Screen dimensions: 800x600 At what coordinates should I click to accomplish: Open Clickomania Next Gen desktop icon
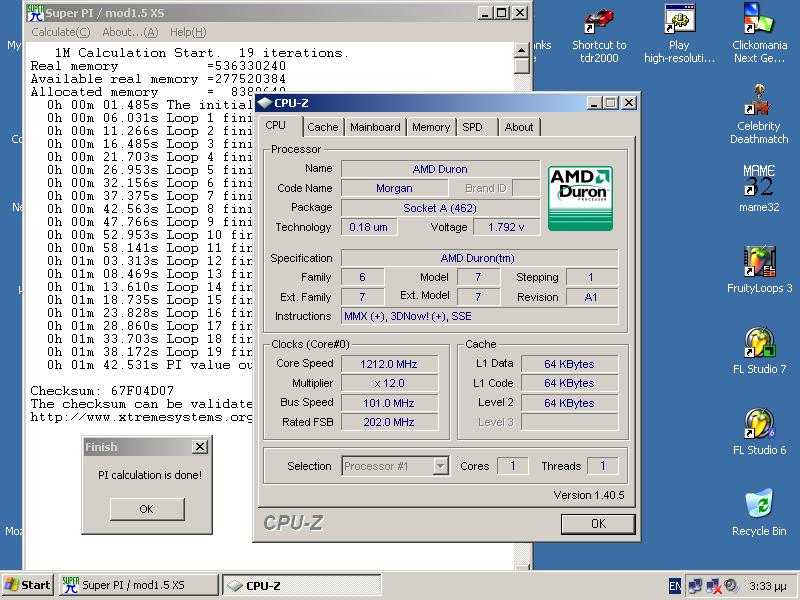759,34
